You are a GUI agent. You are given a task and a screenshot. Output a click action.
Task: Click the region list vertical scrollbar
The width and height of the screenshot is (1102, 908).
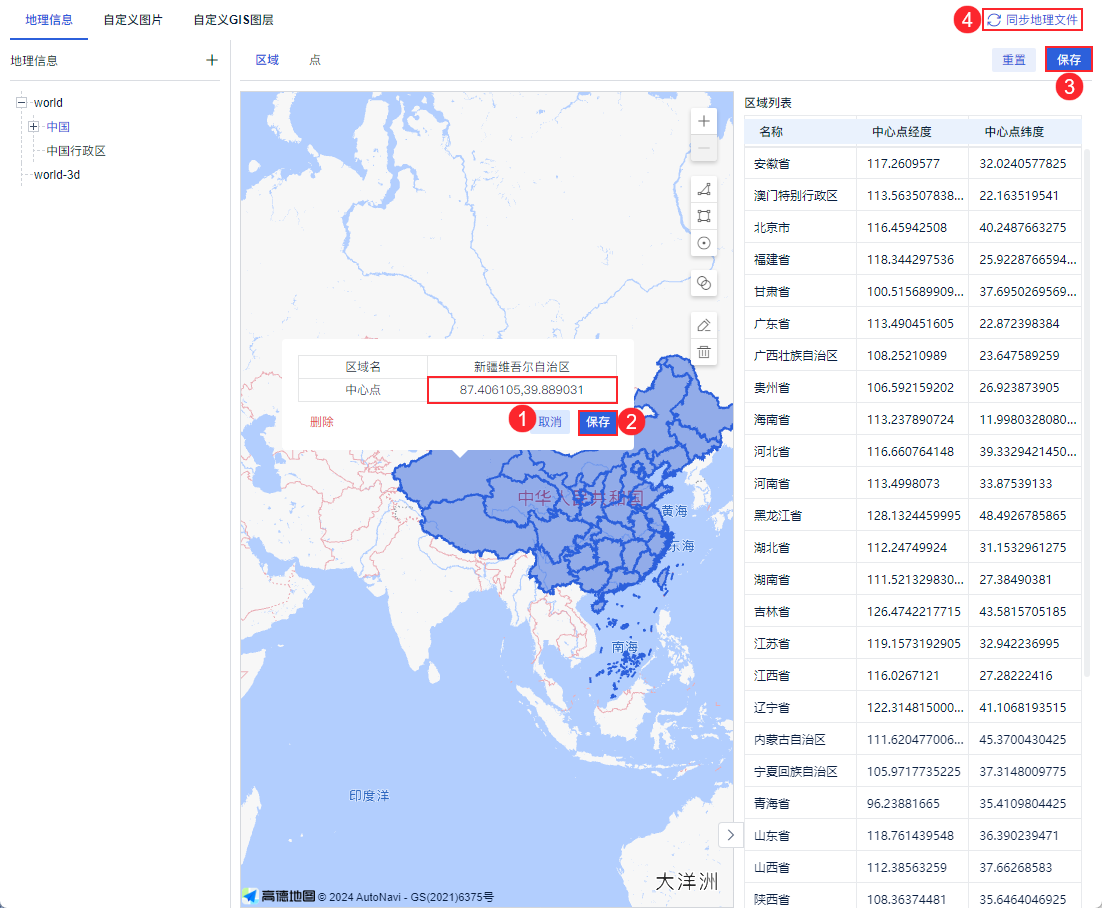coord(1087,411)
